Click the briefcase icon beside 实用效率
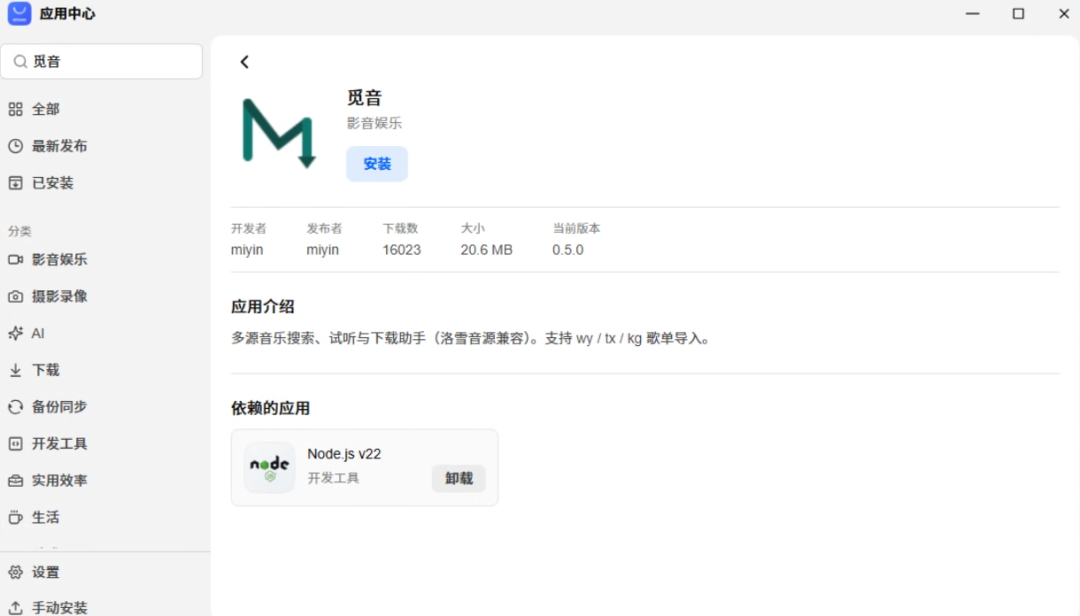This screenshot has height=616, width=1080. point(15,480)
